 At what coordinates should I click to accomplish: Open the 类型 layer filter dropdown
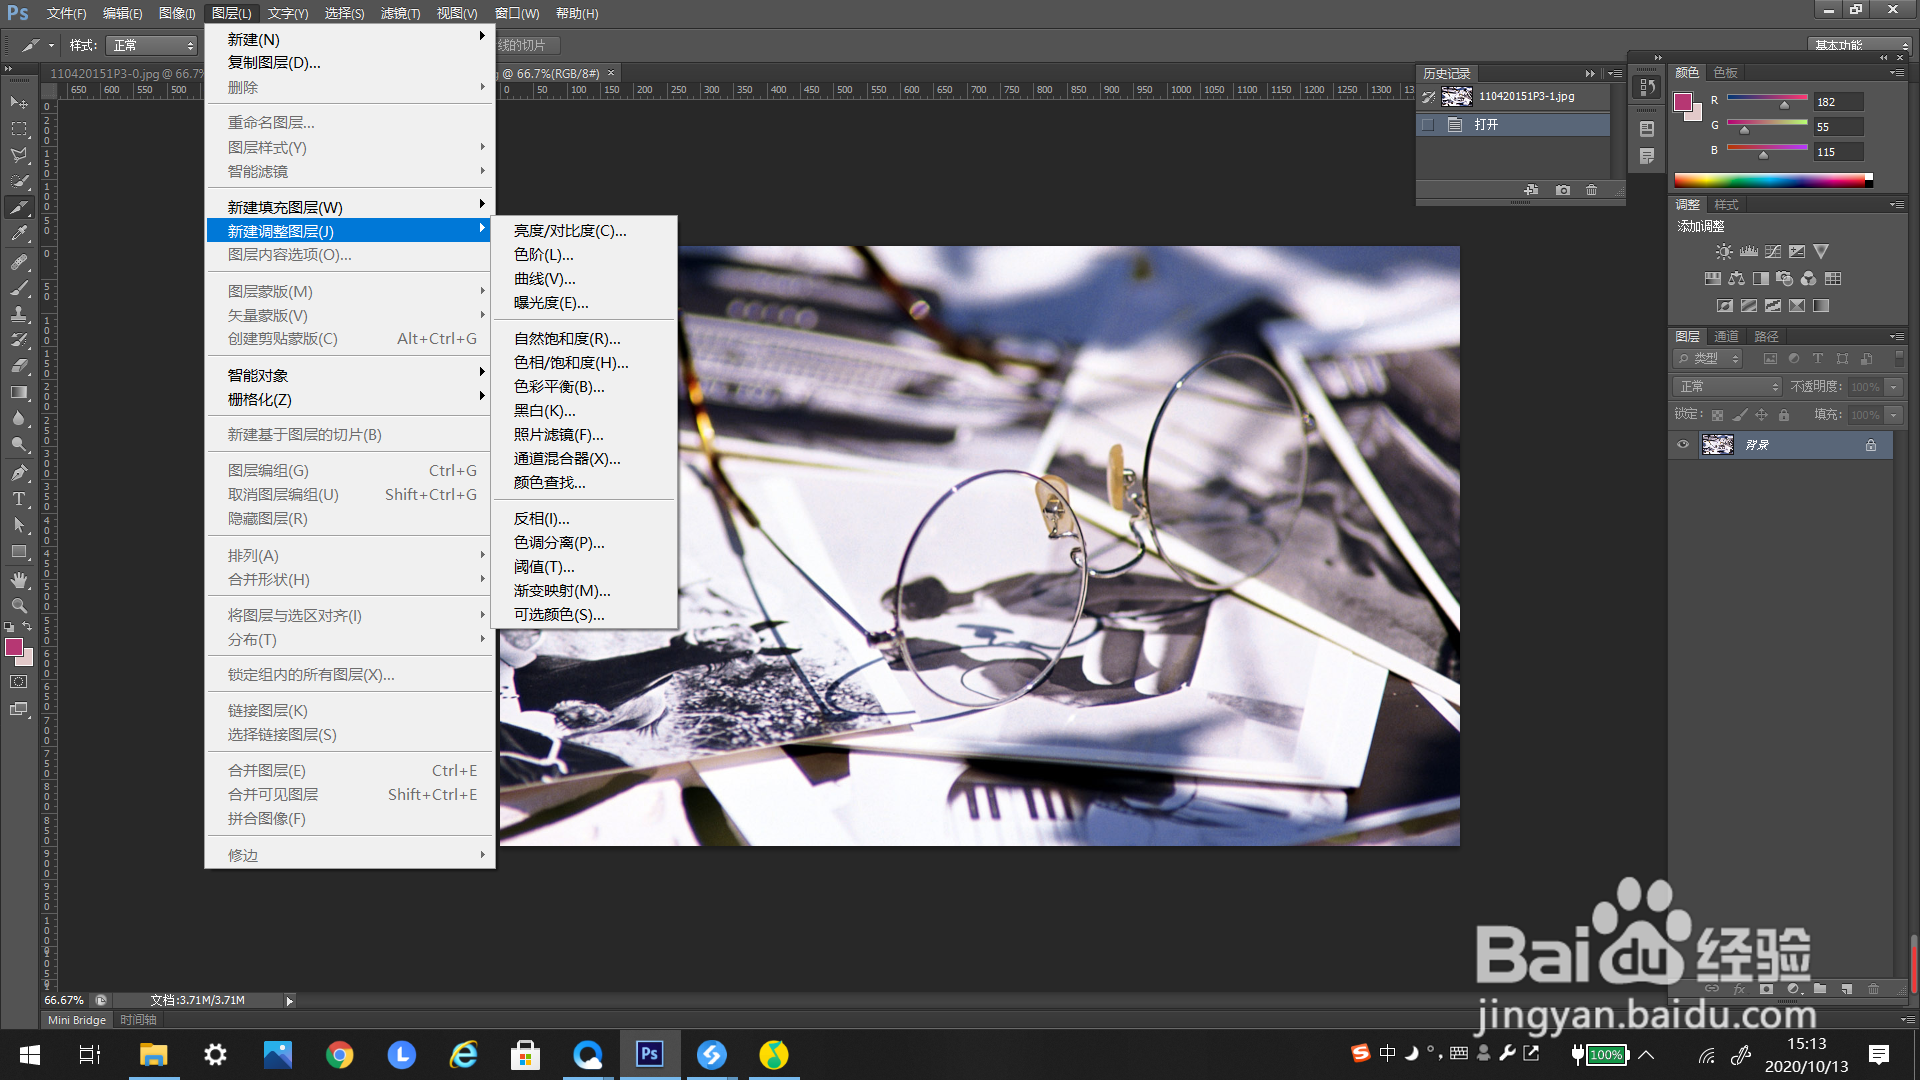pos(1708,359)
